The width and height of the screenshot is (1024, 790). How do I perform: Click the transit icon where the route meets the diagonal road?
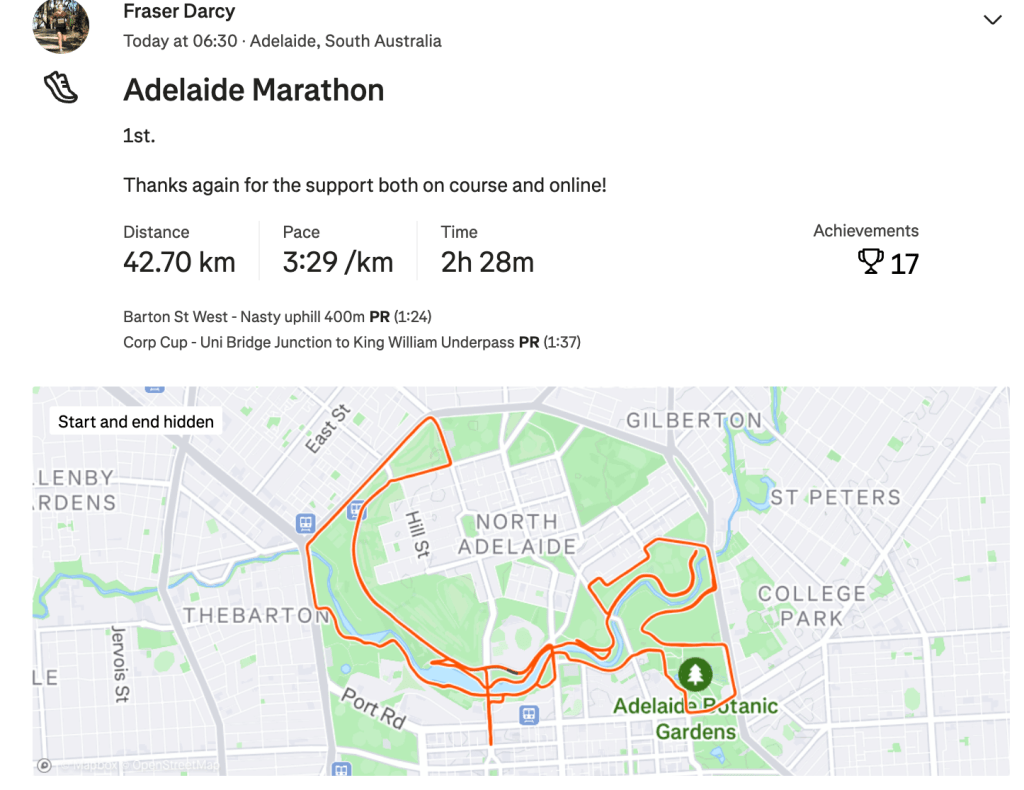305,523
